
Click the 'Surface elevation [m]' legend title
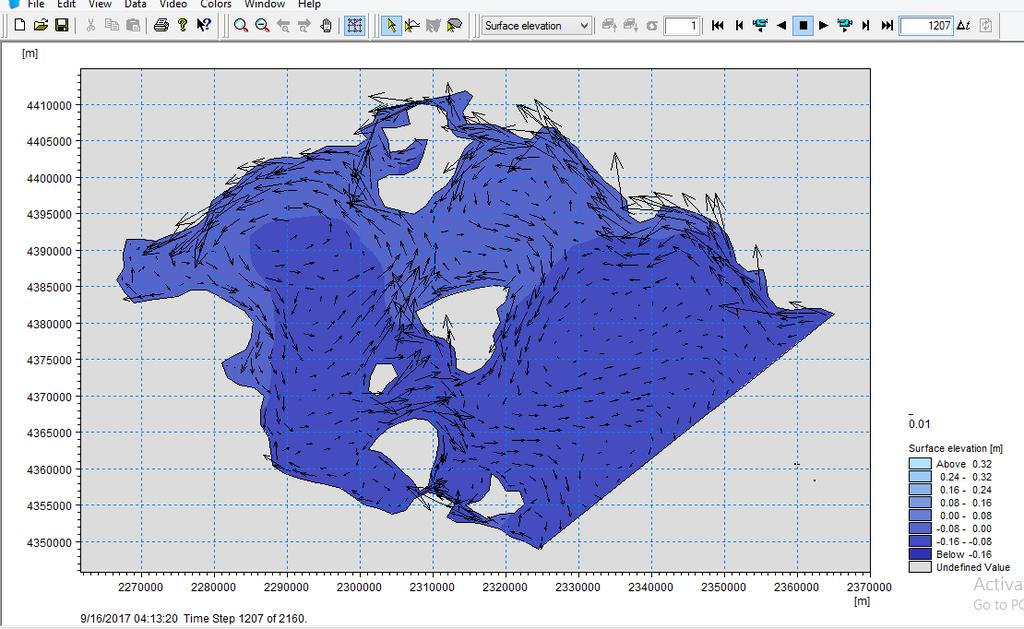click(x=955, y=448)
